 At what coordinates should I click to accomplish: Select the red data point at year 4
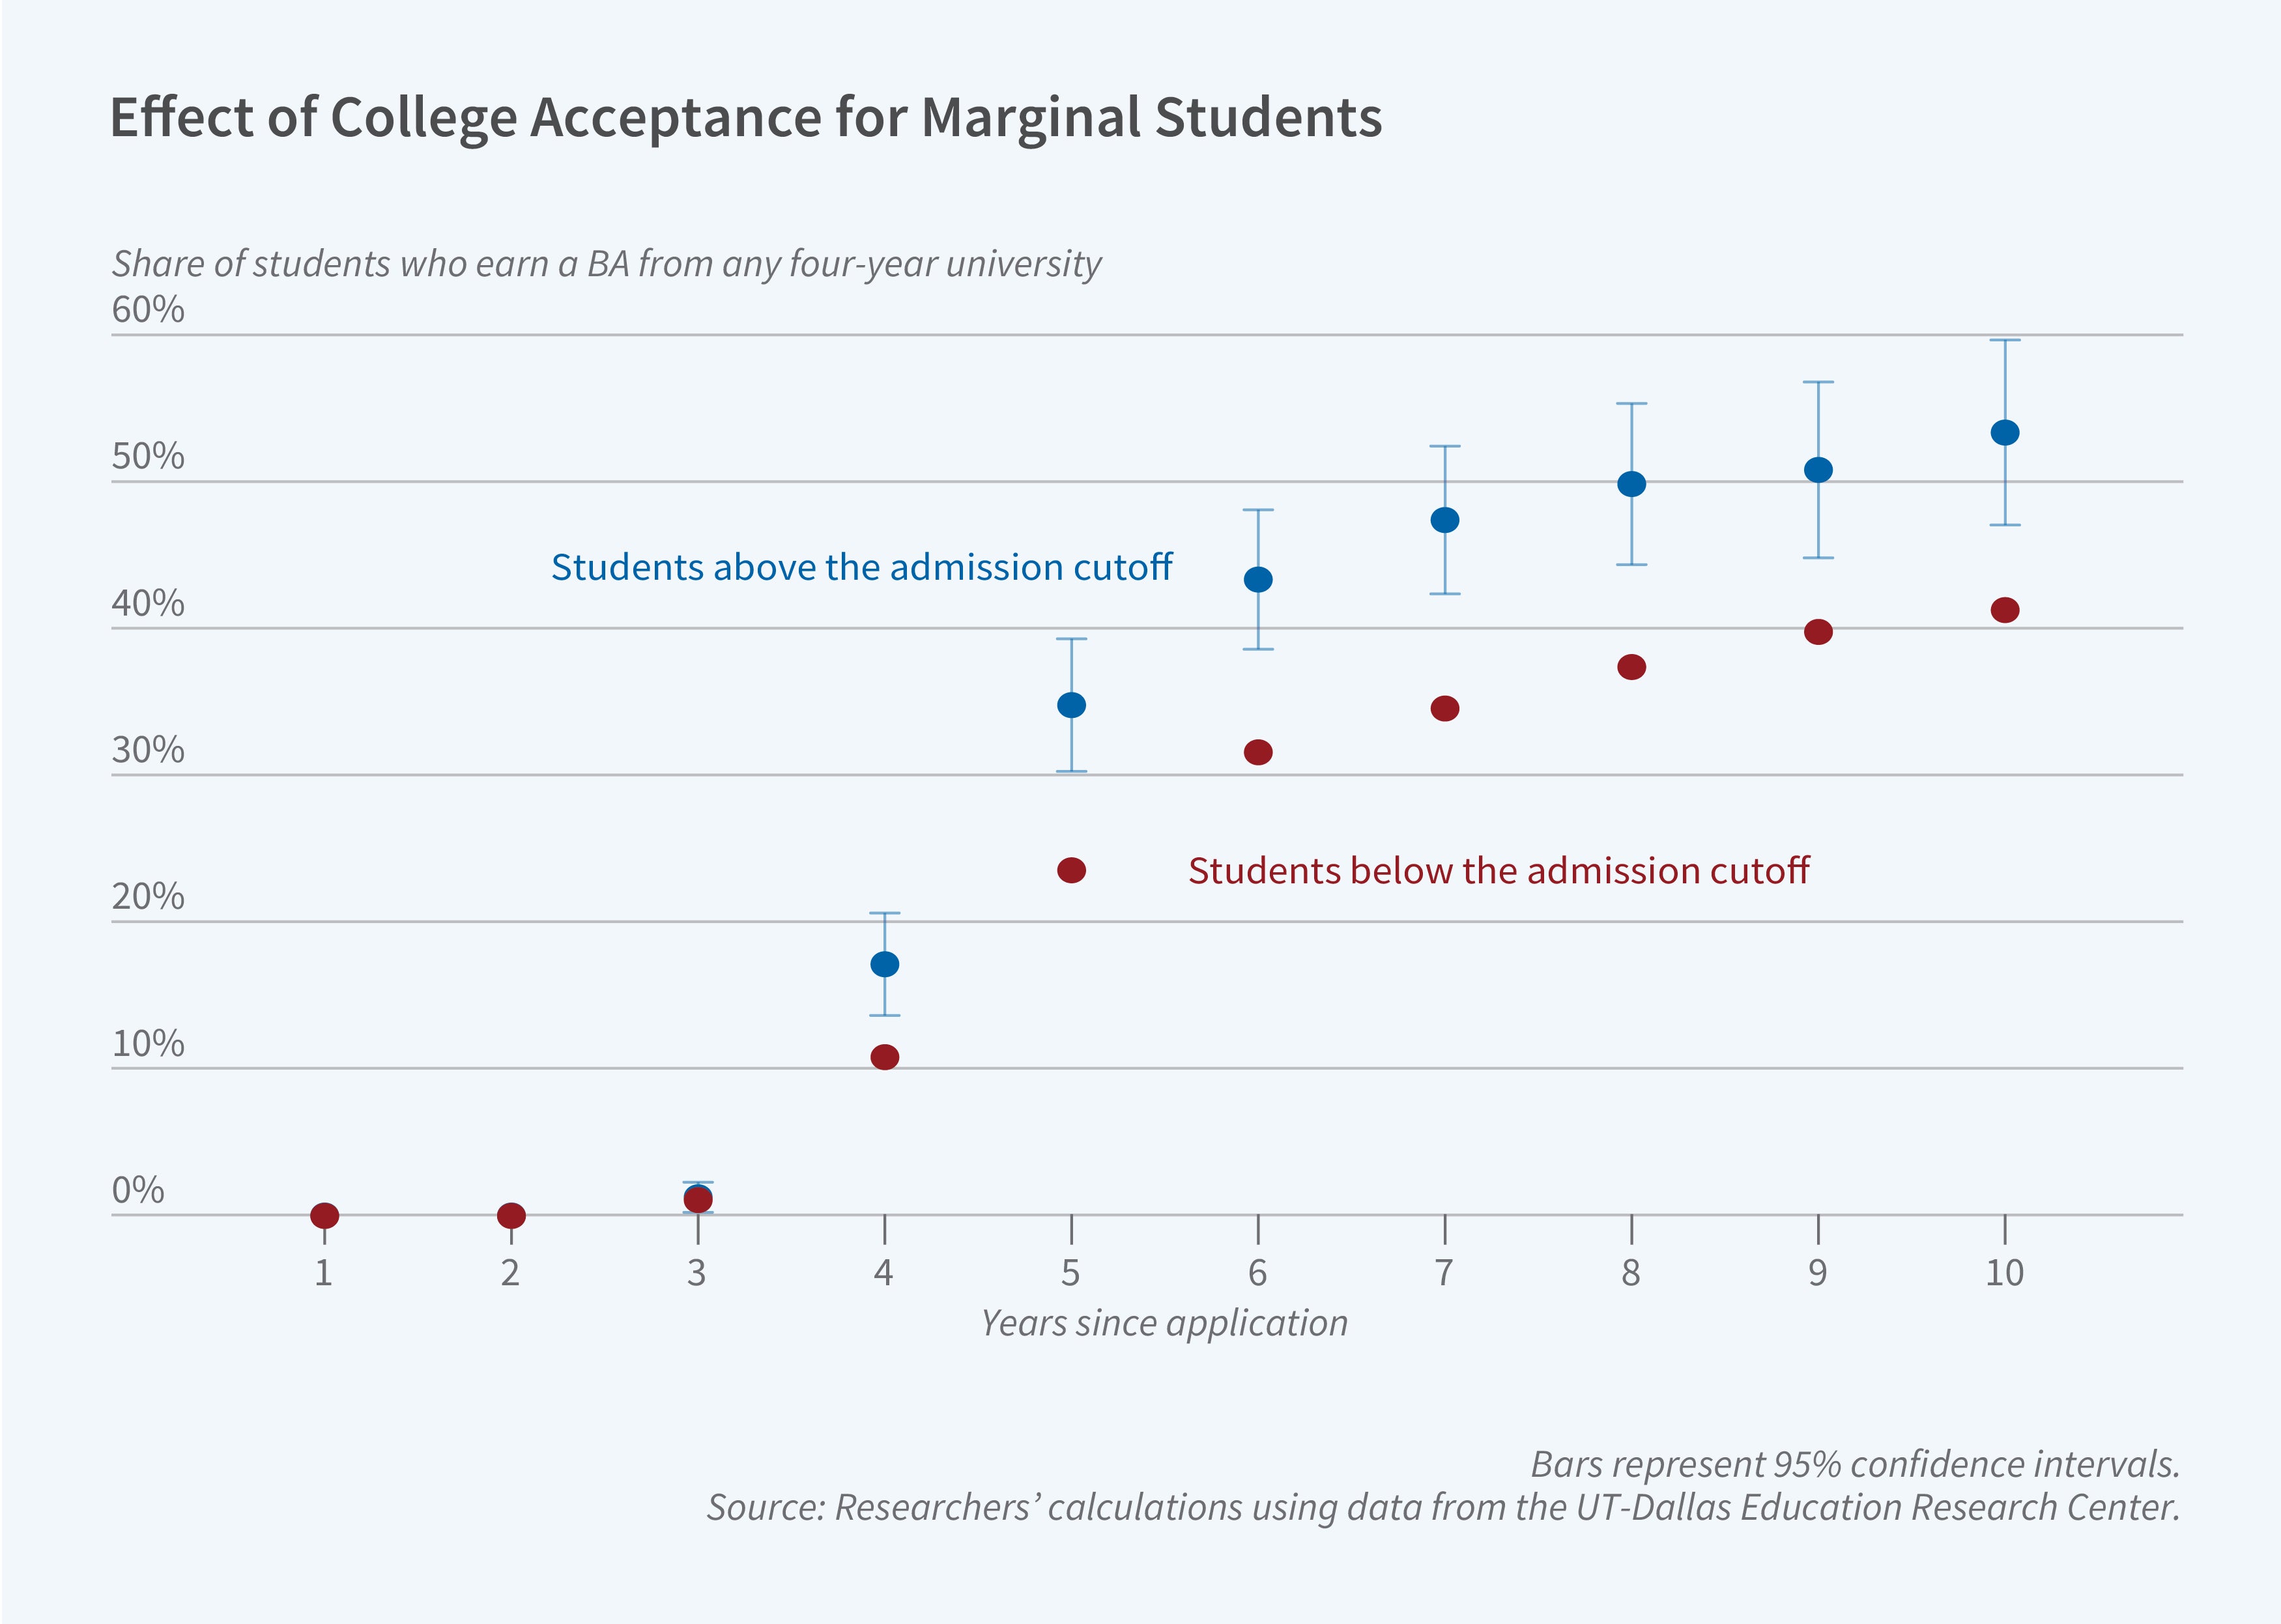(x=884, y=1057)
